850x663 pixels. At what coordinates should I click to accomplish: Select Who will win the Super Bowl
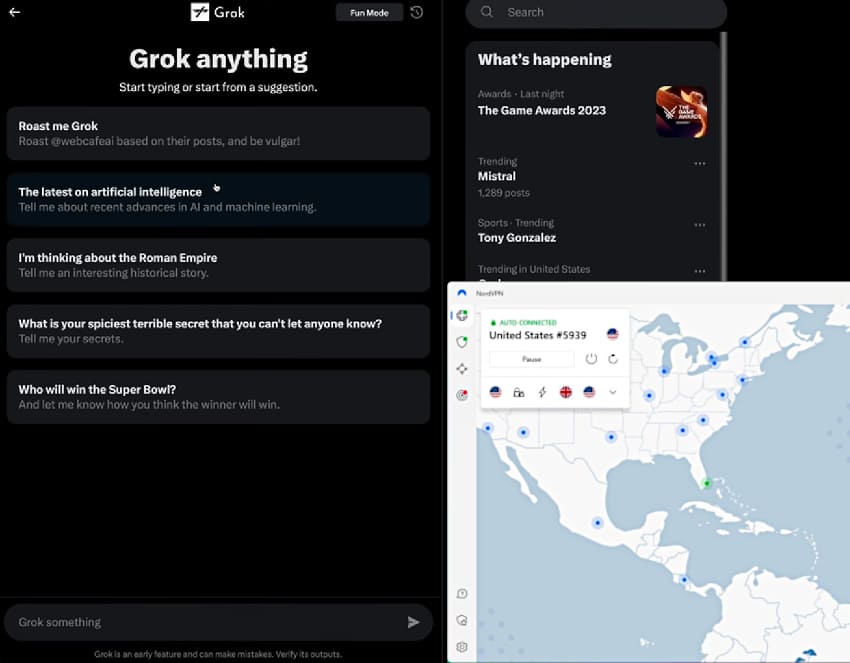218,397
